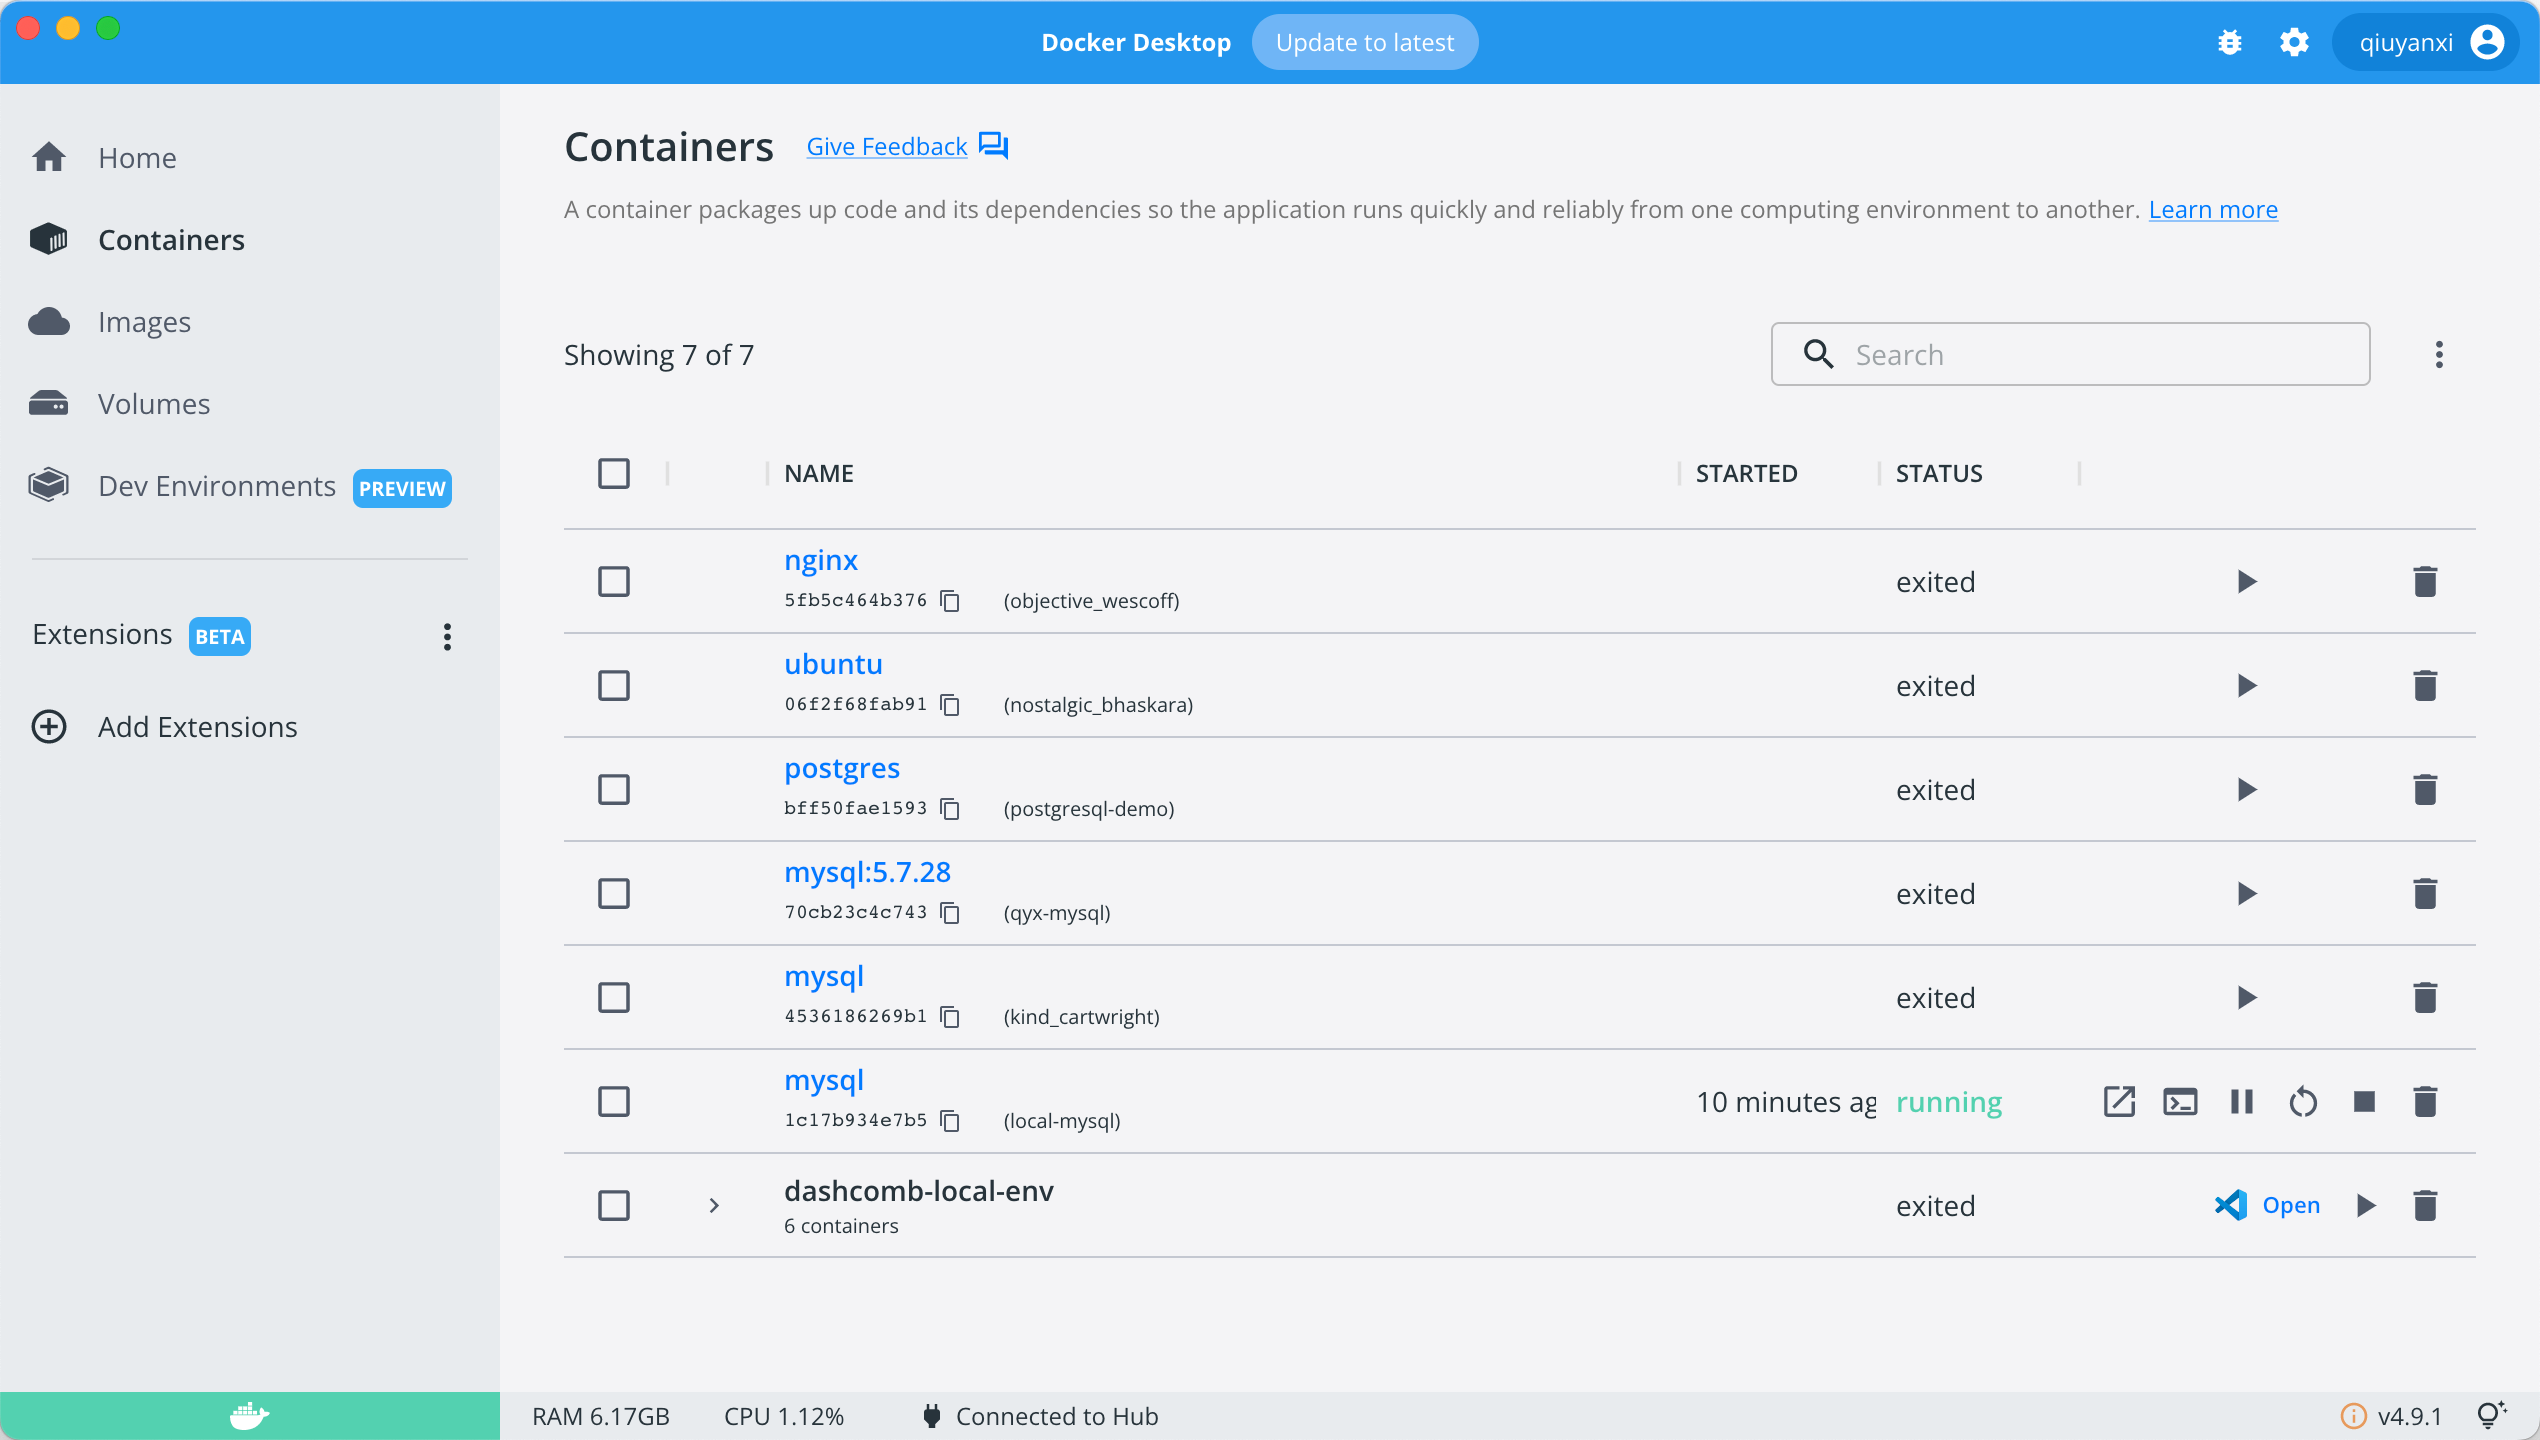Sort by the STATUS column header
The image size is (2540, 1440).
[x=1939, y=474]
